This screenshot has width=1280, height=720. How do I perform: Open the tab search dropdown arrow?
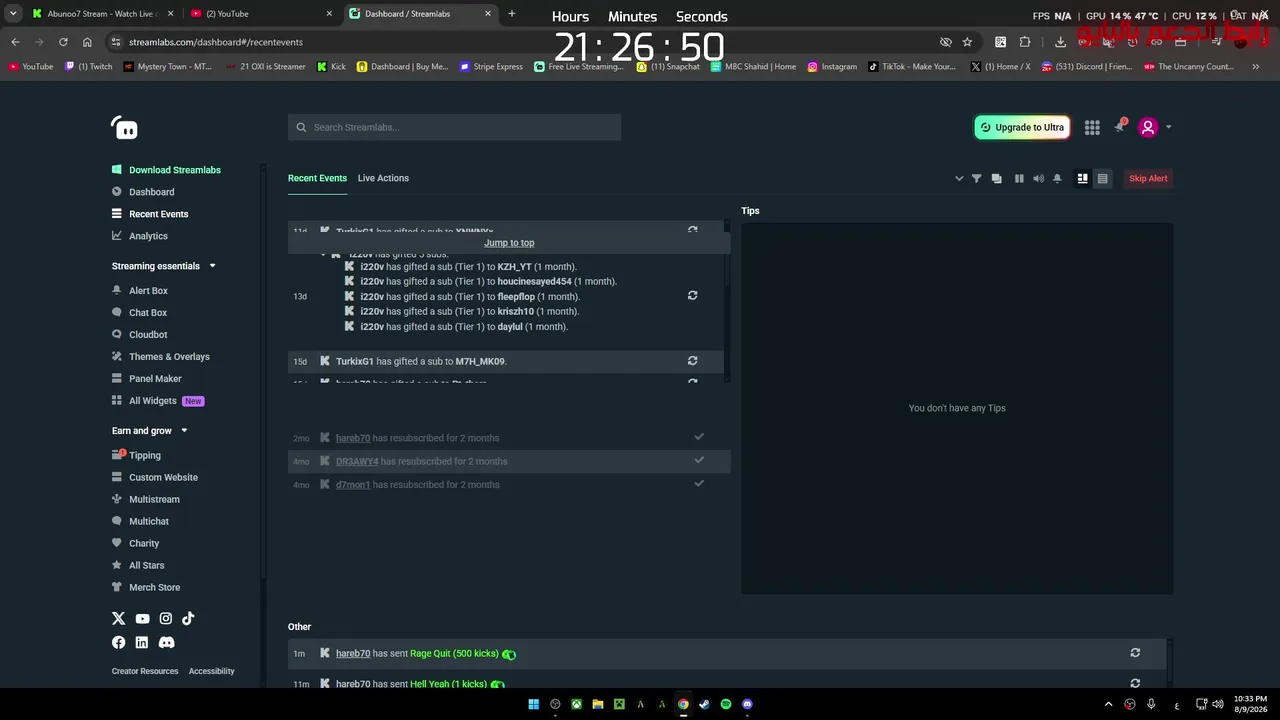(13, 14)
